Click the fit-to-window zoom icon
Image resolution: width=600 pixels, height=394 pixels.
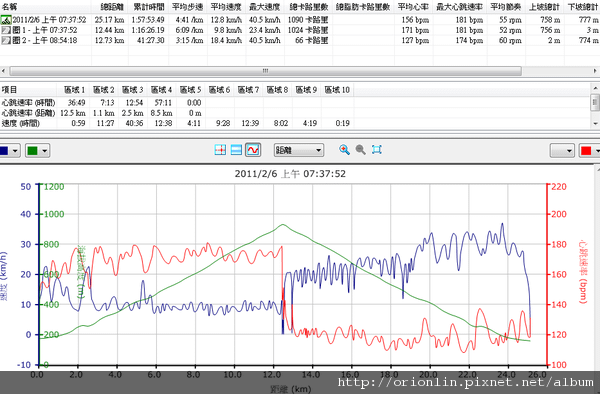coord(377,150)
